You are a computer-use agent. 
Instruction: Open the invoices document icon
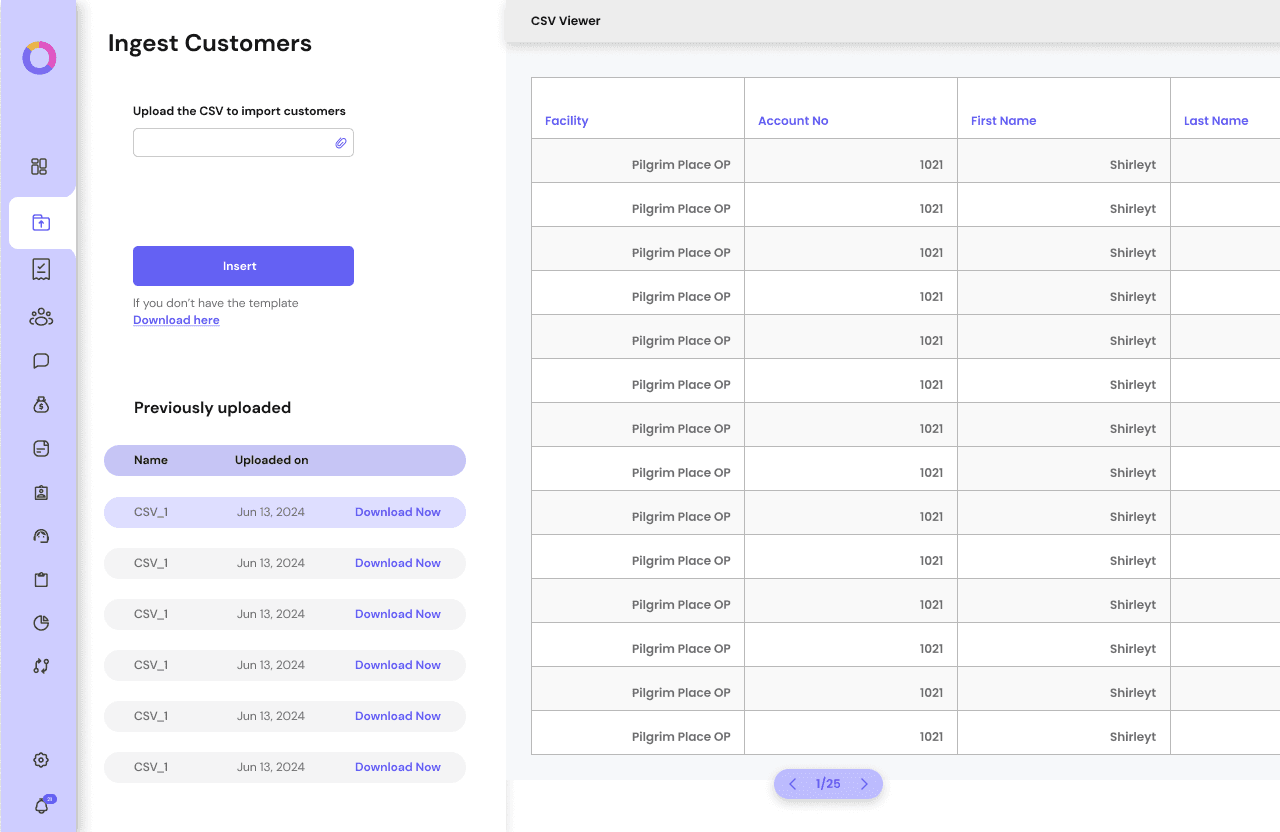tap(40, 448)
